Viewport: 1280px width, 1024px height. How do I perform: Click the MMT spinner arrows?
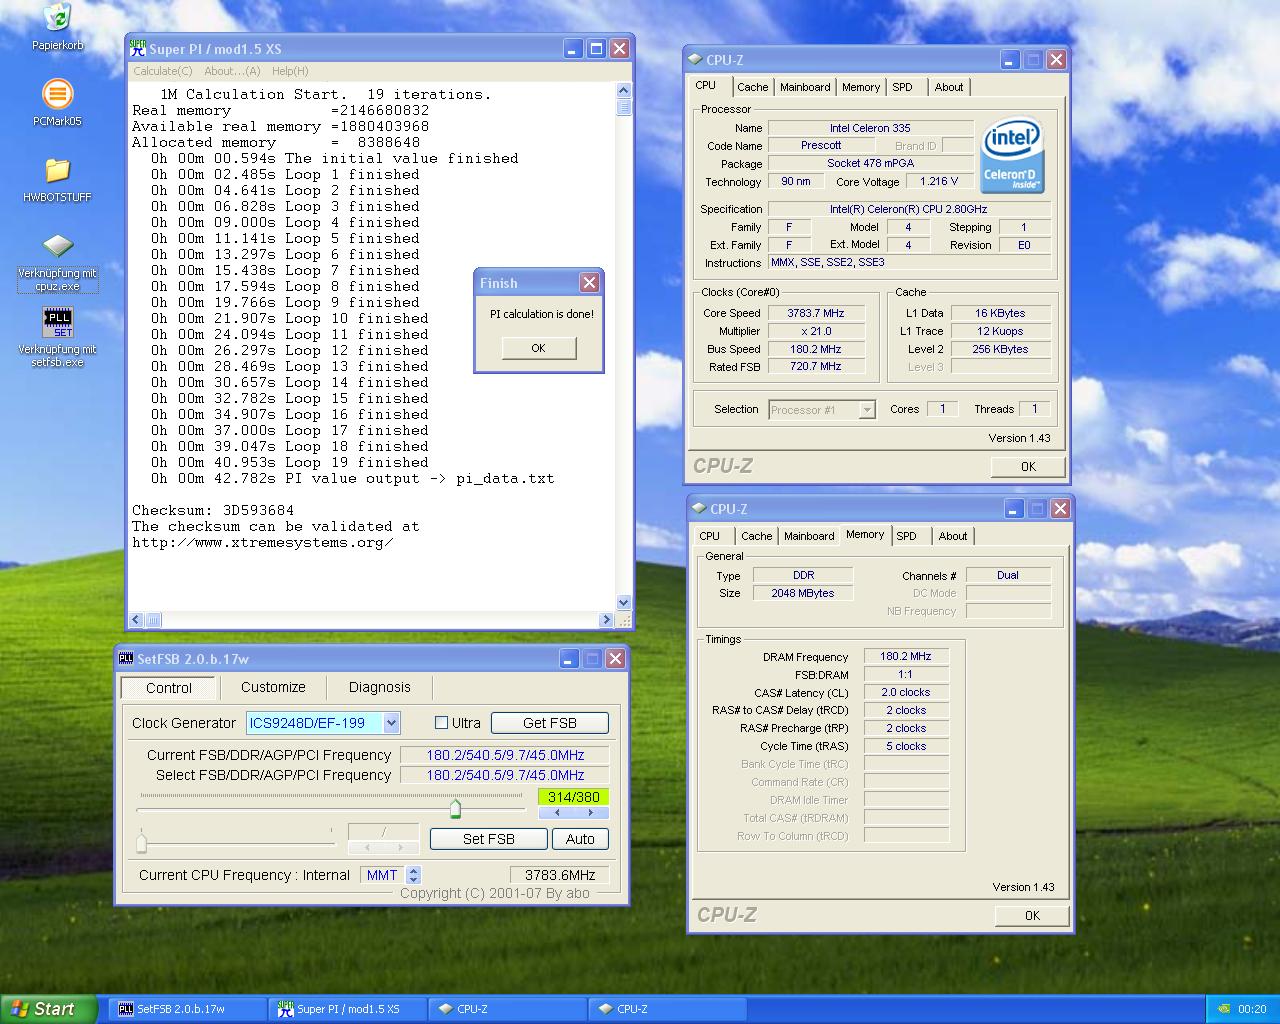pyautogui.click(x=414, y=875)
